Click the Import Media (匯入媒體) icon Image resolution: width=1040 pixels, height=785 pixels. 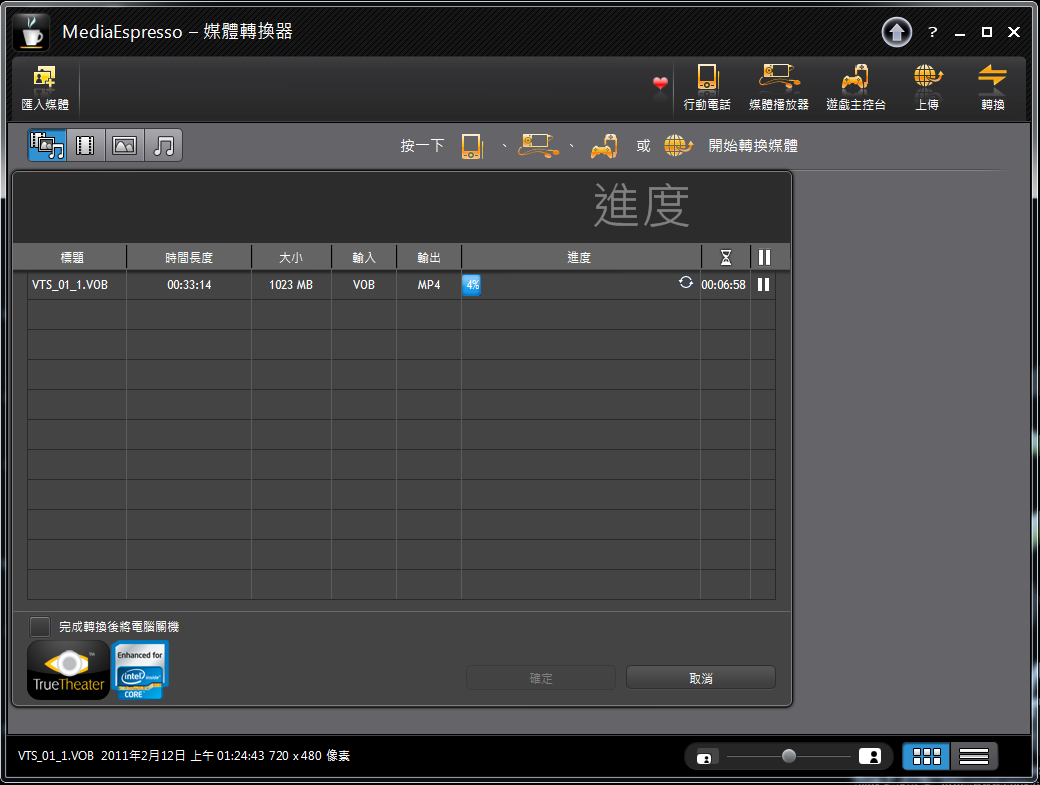click(44, 88)
